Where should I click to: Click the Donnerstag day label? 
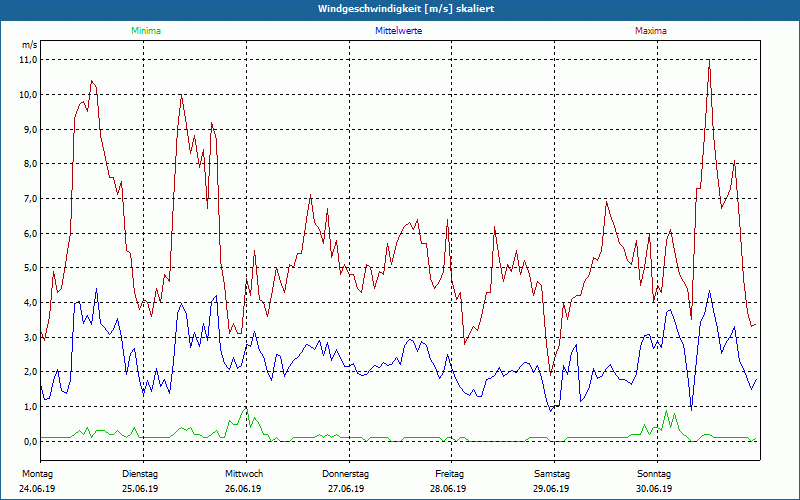[345, 474]
